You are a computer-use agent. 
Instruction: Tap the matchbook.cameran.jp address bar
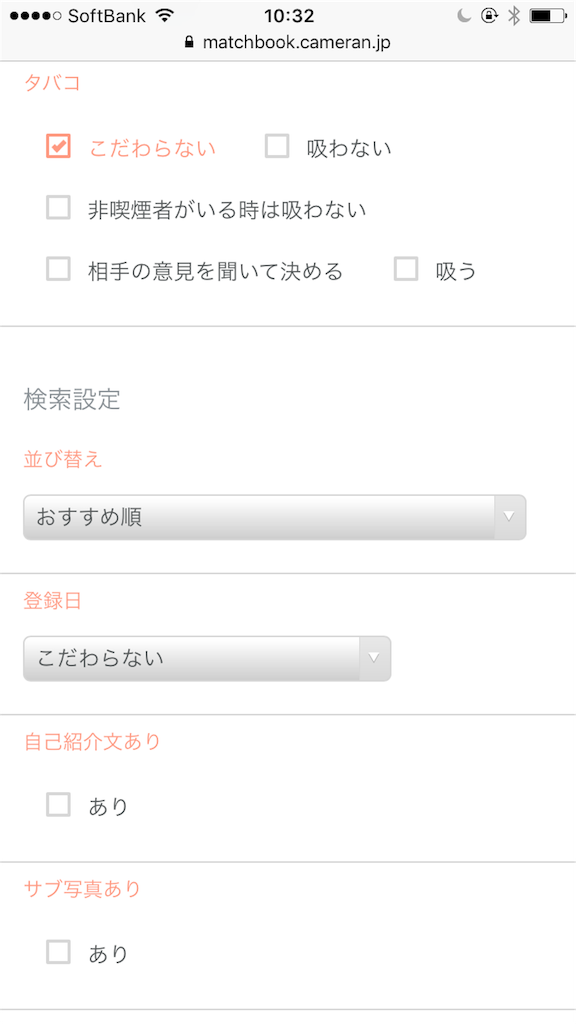click(288, 42)
